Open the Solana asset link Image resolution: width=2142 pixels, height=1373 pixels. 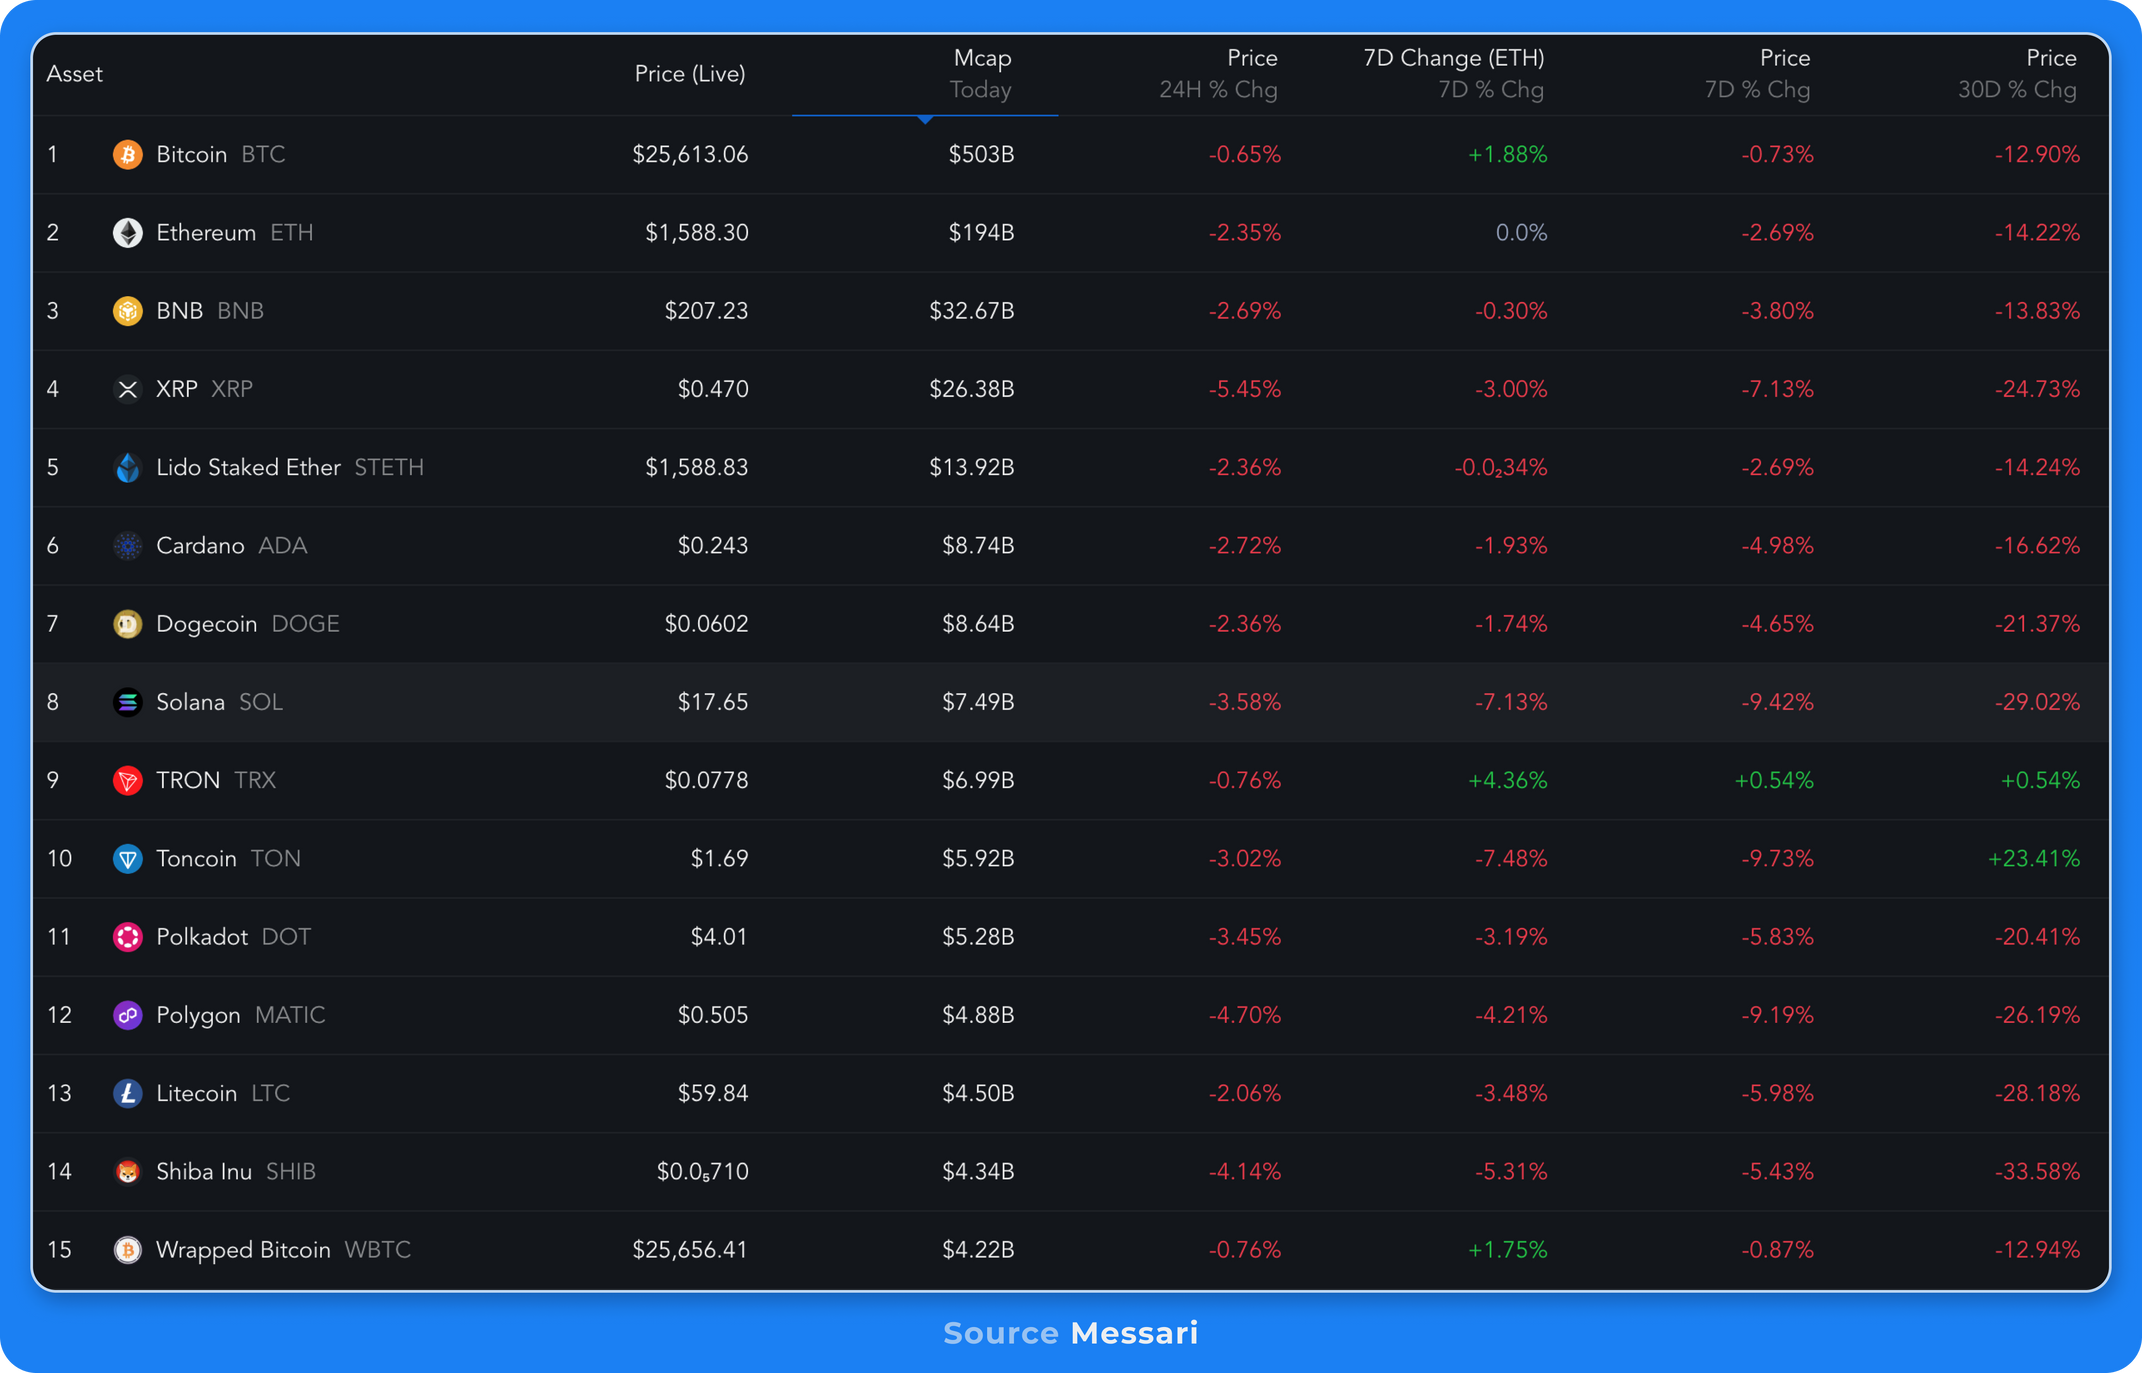pos(190,702)
